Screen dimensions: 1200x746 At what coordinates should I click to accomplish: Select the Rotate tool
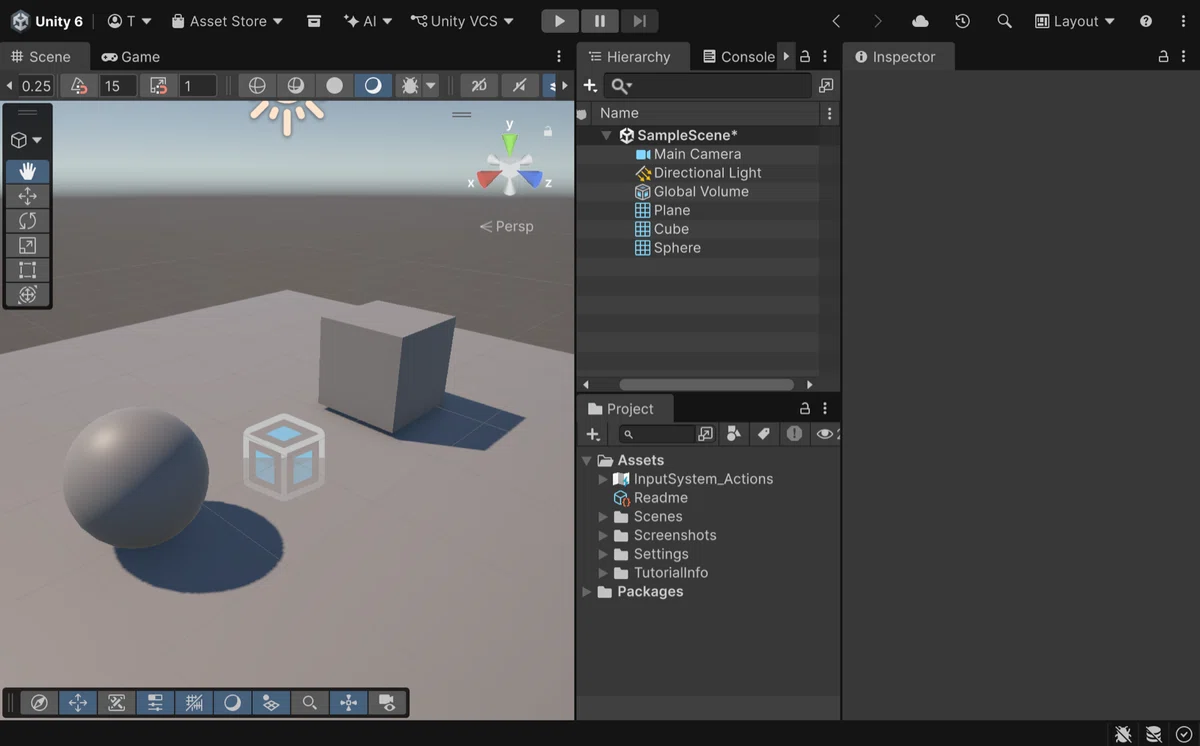click(x=27, y=221)
